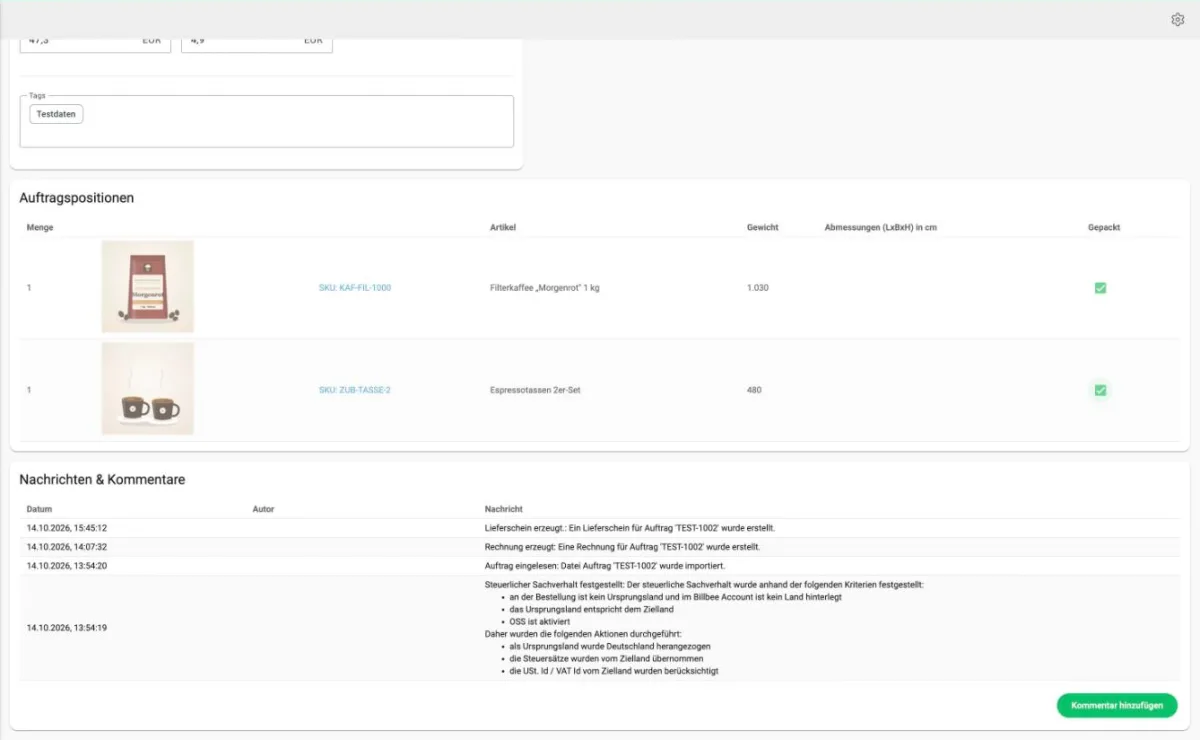Screen dimensions: 1200x740
Task: Click the Auftragspositionen section heading
Action: click(77, 198)
